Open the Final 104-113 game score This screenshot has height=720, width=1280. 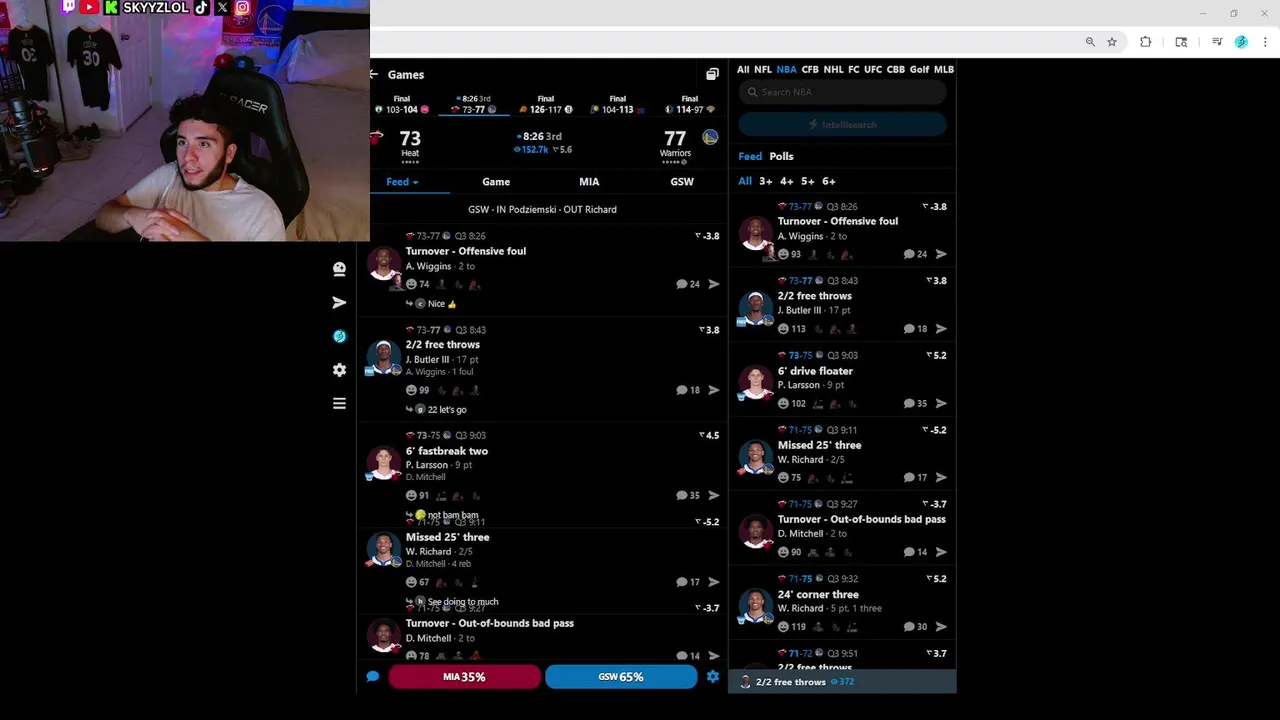tap(618, 105)
